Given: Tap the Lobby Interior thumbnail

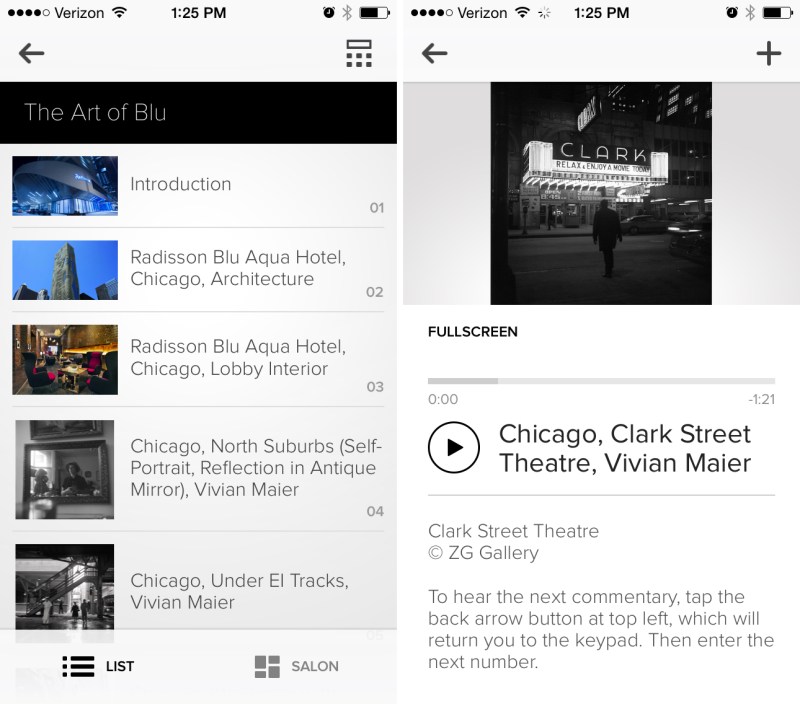Looking at the screenshot, I should (x=65, y=360).
